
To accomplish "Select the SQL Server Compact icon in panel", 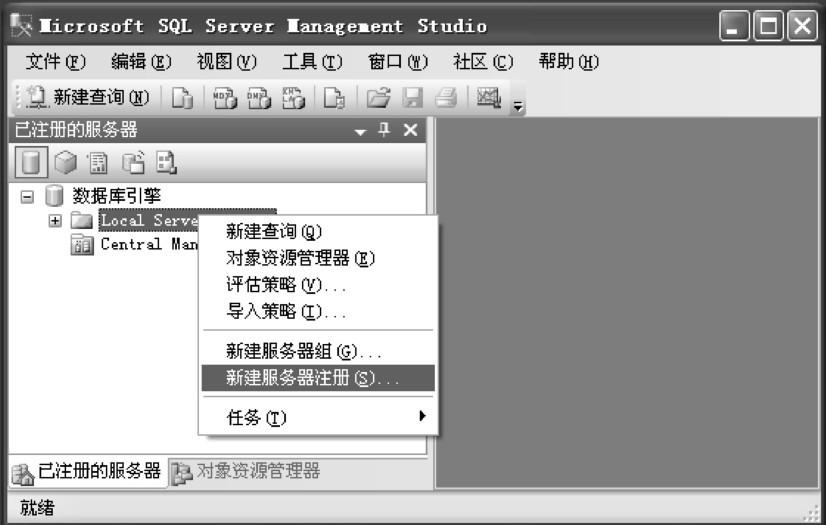I will coord(133,162).
